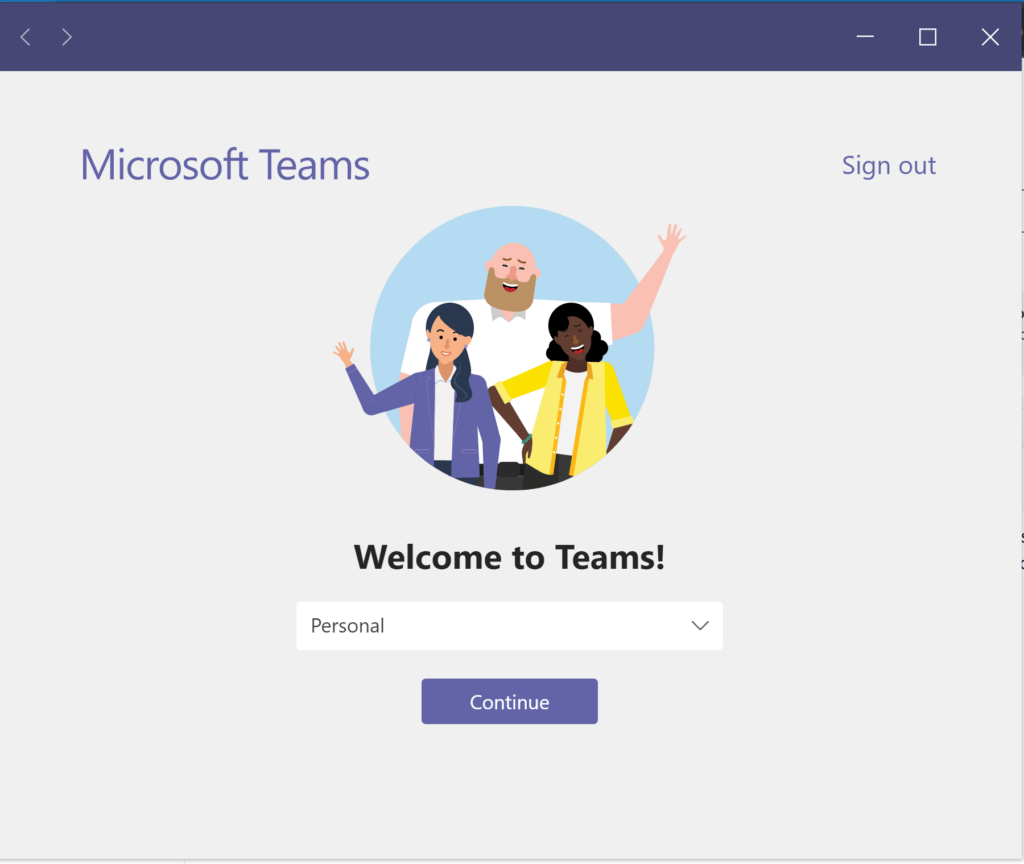Sign out of Microsoft Teams
Screen dimensions: 1024x864
tap(888, 165)
